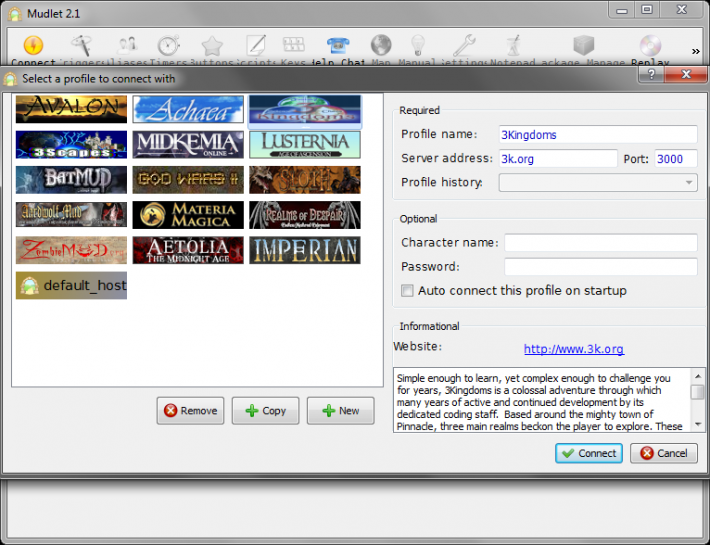This screenshot has height=545, width=710.
Task: Click the New profile button
Action: tap(341, 411)
